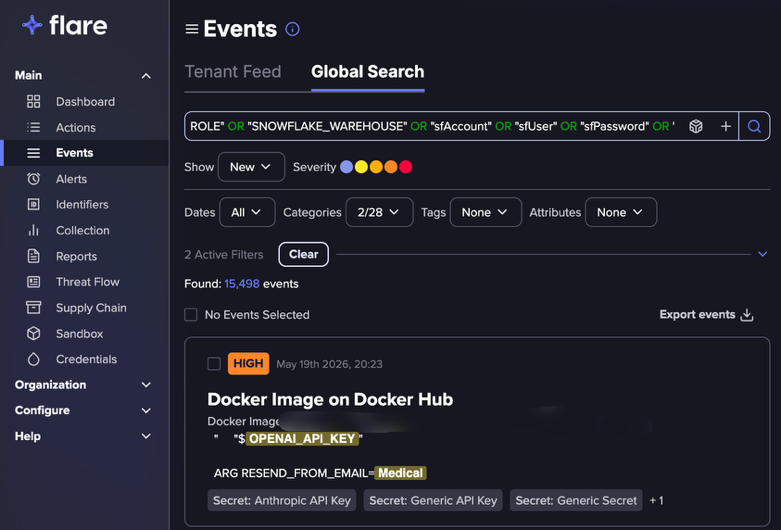Open Threat Flow from the sidebar
The width and height of the screenshot is (781, 530).
coord(88,282)
